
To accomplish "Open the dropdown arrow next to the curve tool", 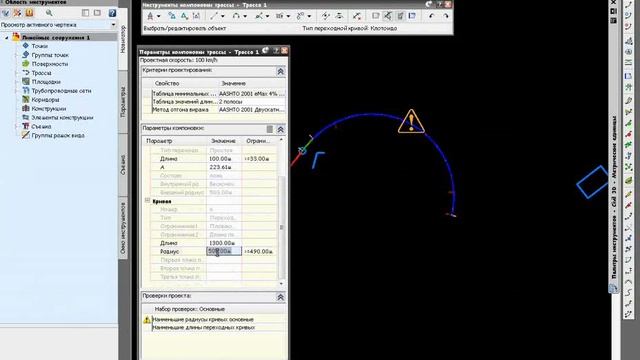I will [245, 16].
